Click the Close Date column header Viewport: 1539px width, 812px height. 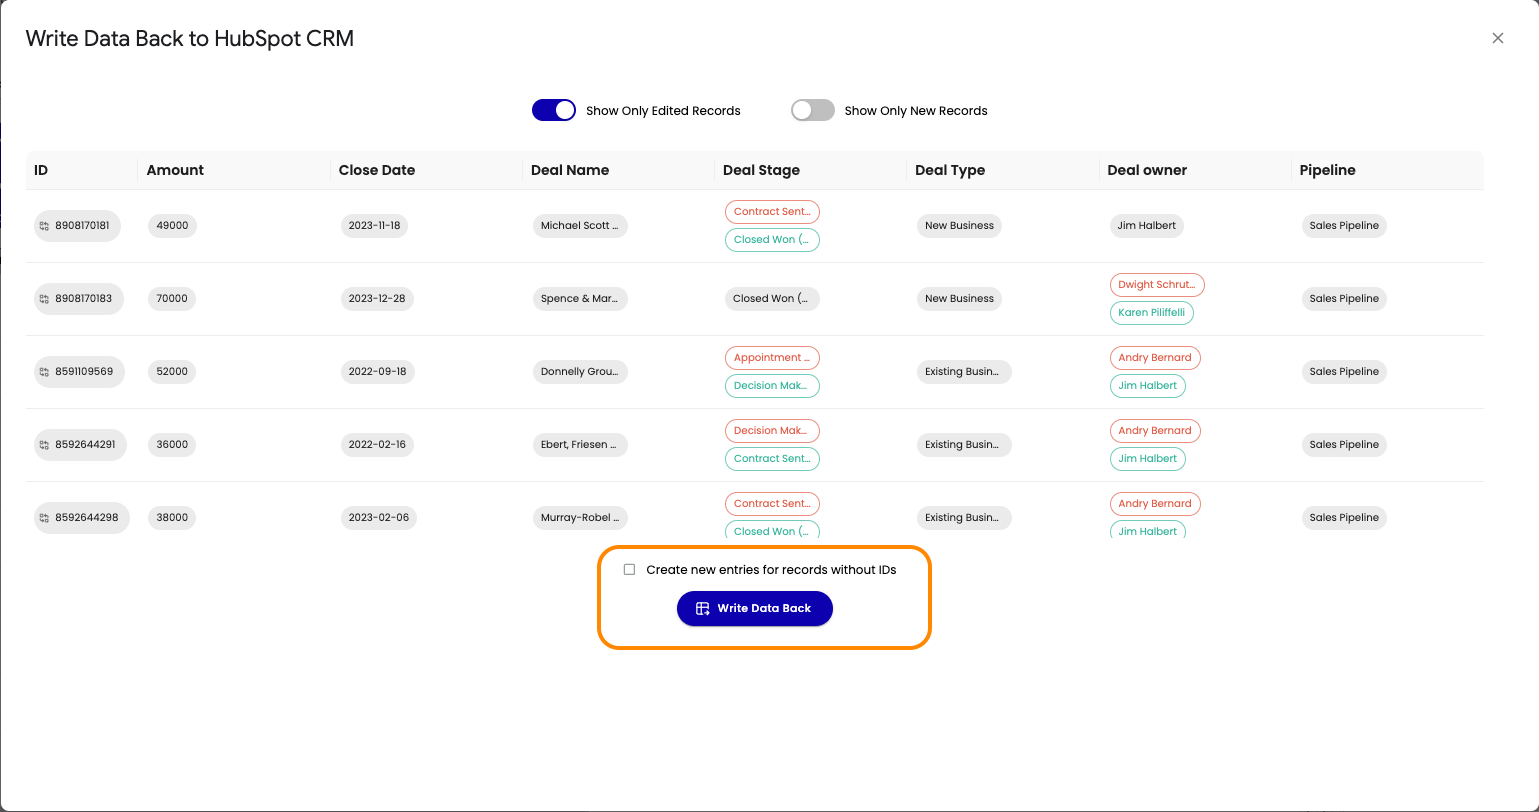376,170
